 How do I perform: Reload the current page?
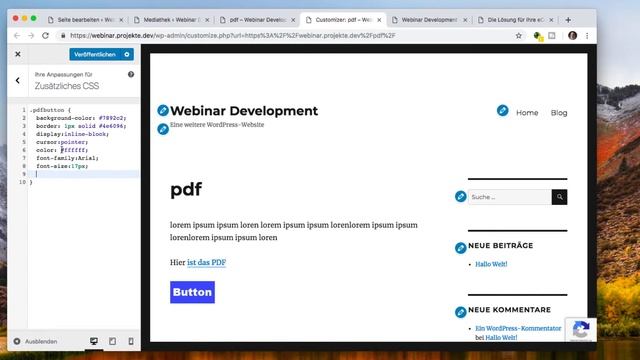coord(45,36)
